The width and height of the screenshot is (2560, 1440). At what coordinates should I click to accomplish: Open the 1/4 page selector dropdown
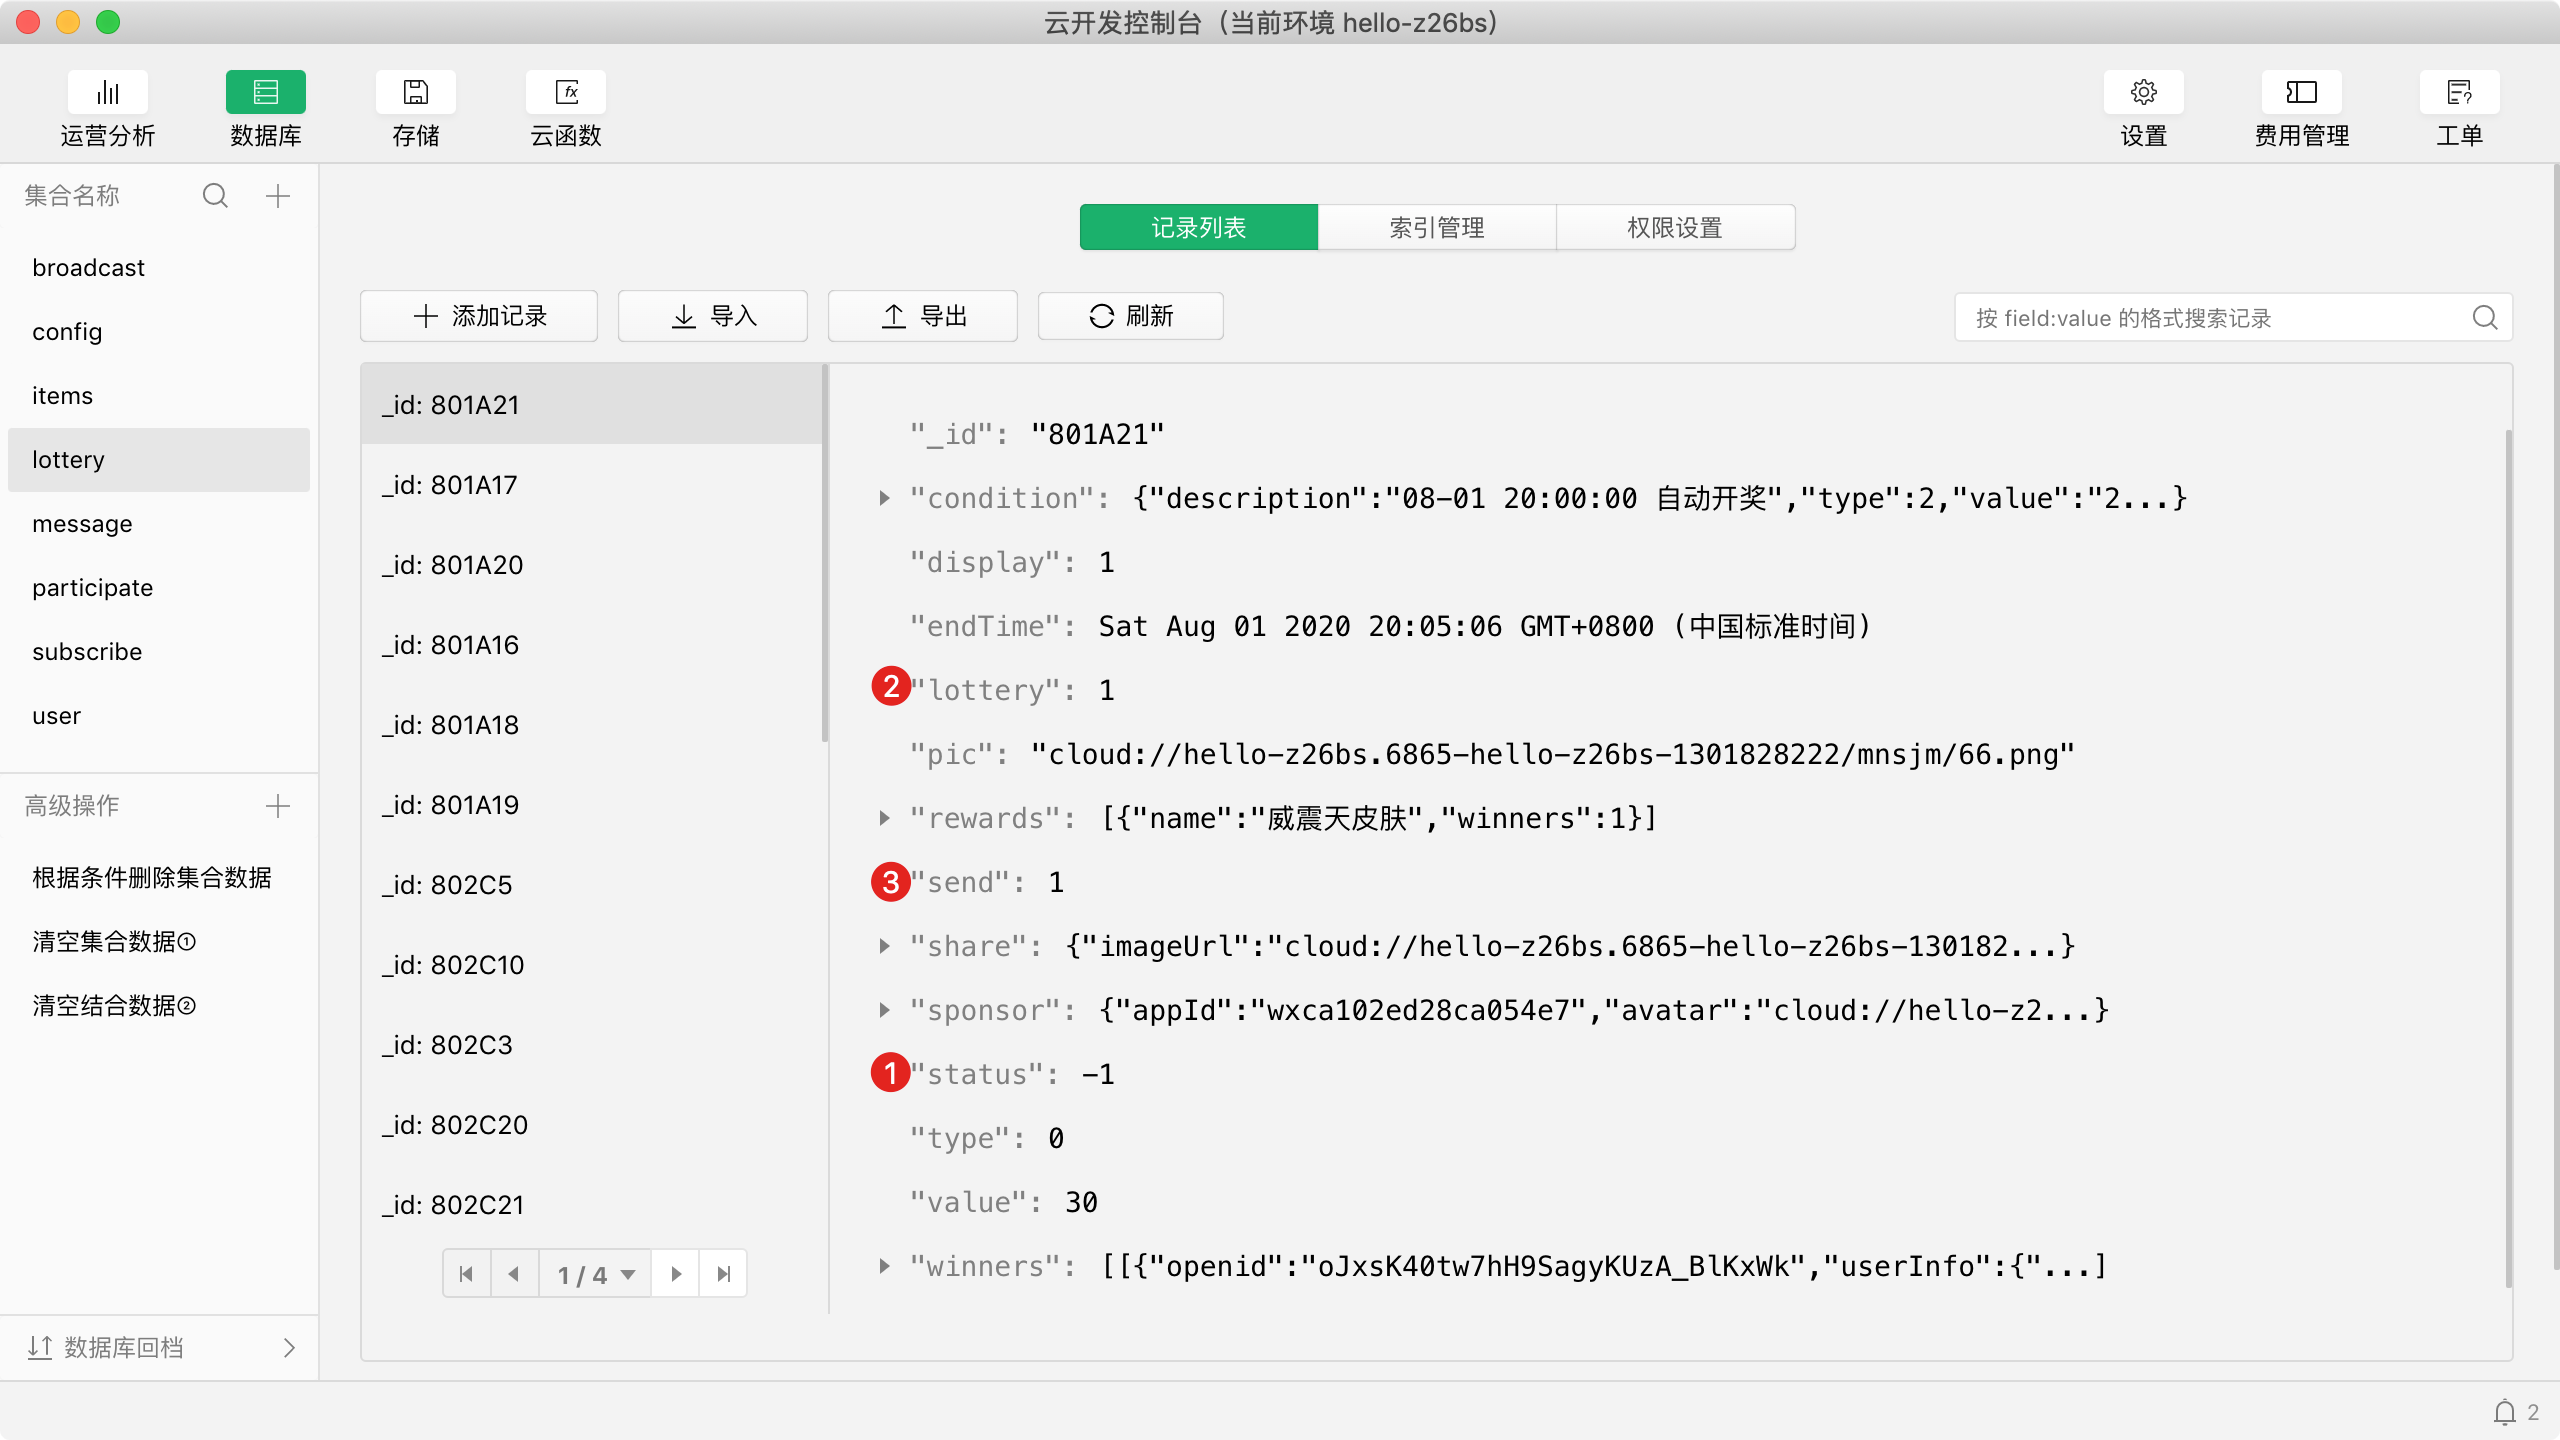click(x=596, y=1274)
